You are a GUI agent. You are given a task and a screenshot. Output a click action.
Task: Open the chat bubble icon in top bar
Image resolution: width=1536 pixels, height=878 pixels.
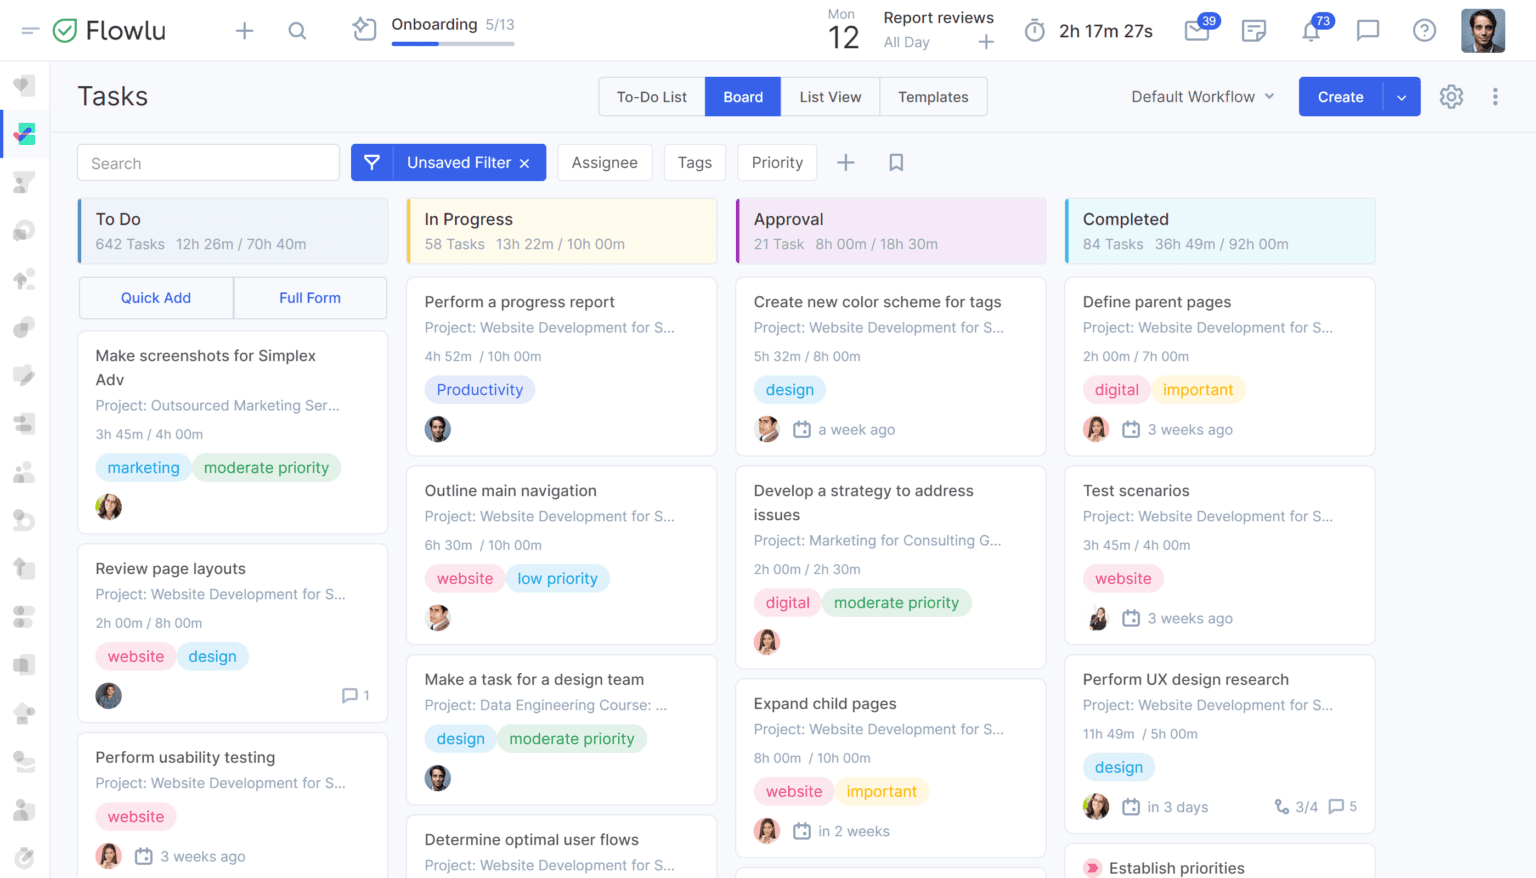click(1367, 30)
